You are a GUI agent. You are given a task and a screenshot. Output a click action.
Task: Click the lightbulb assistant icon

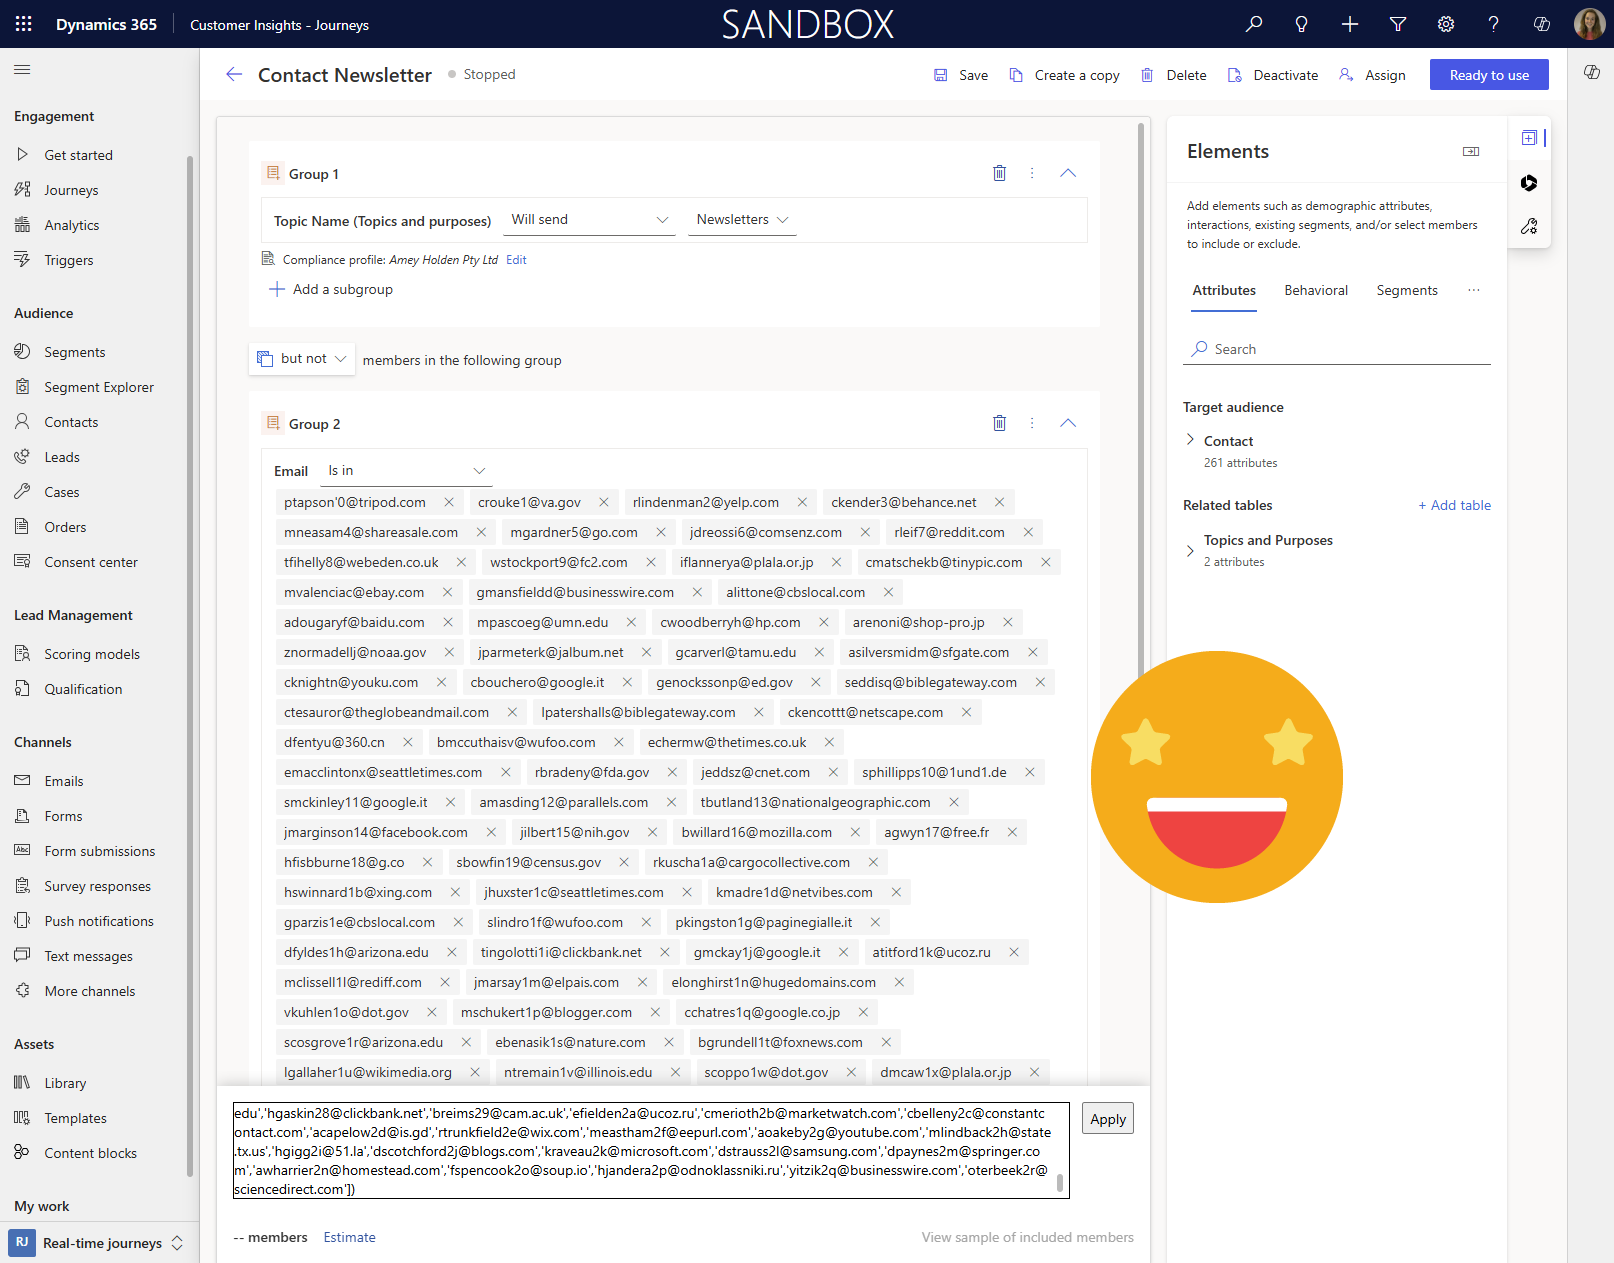tap(1302, 24)
